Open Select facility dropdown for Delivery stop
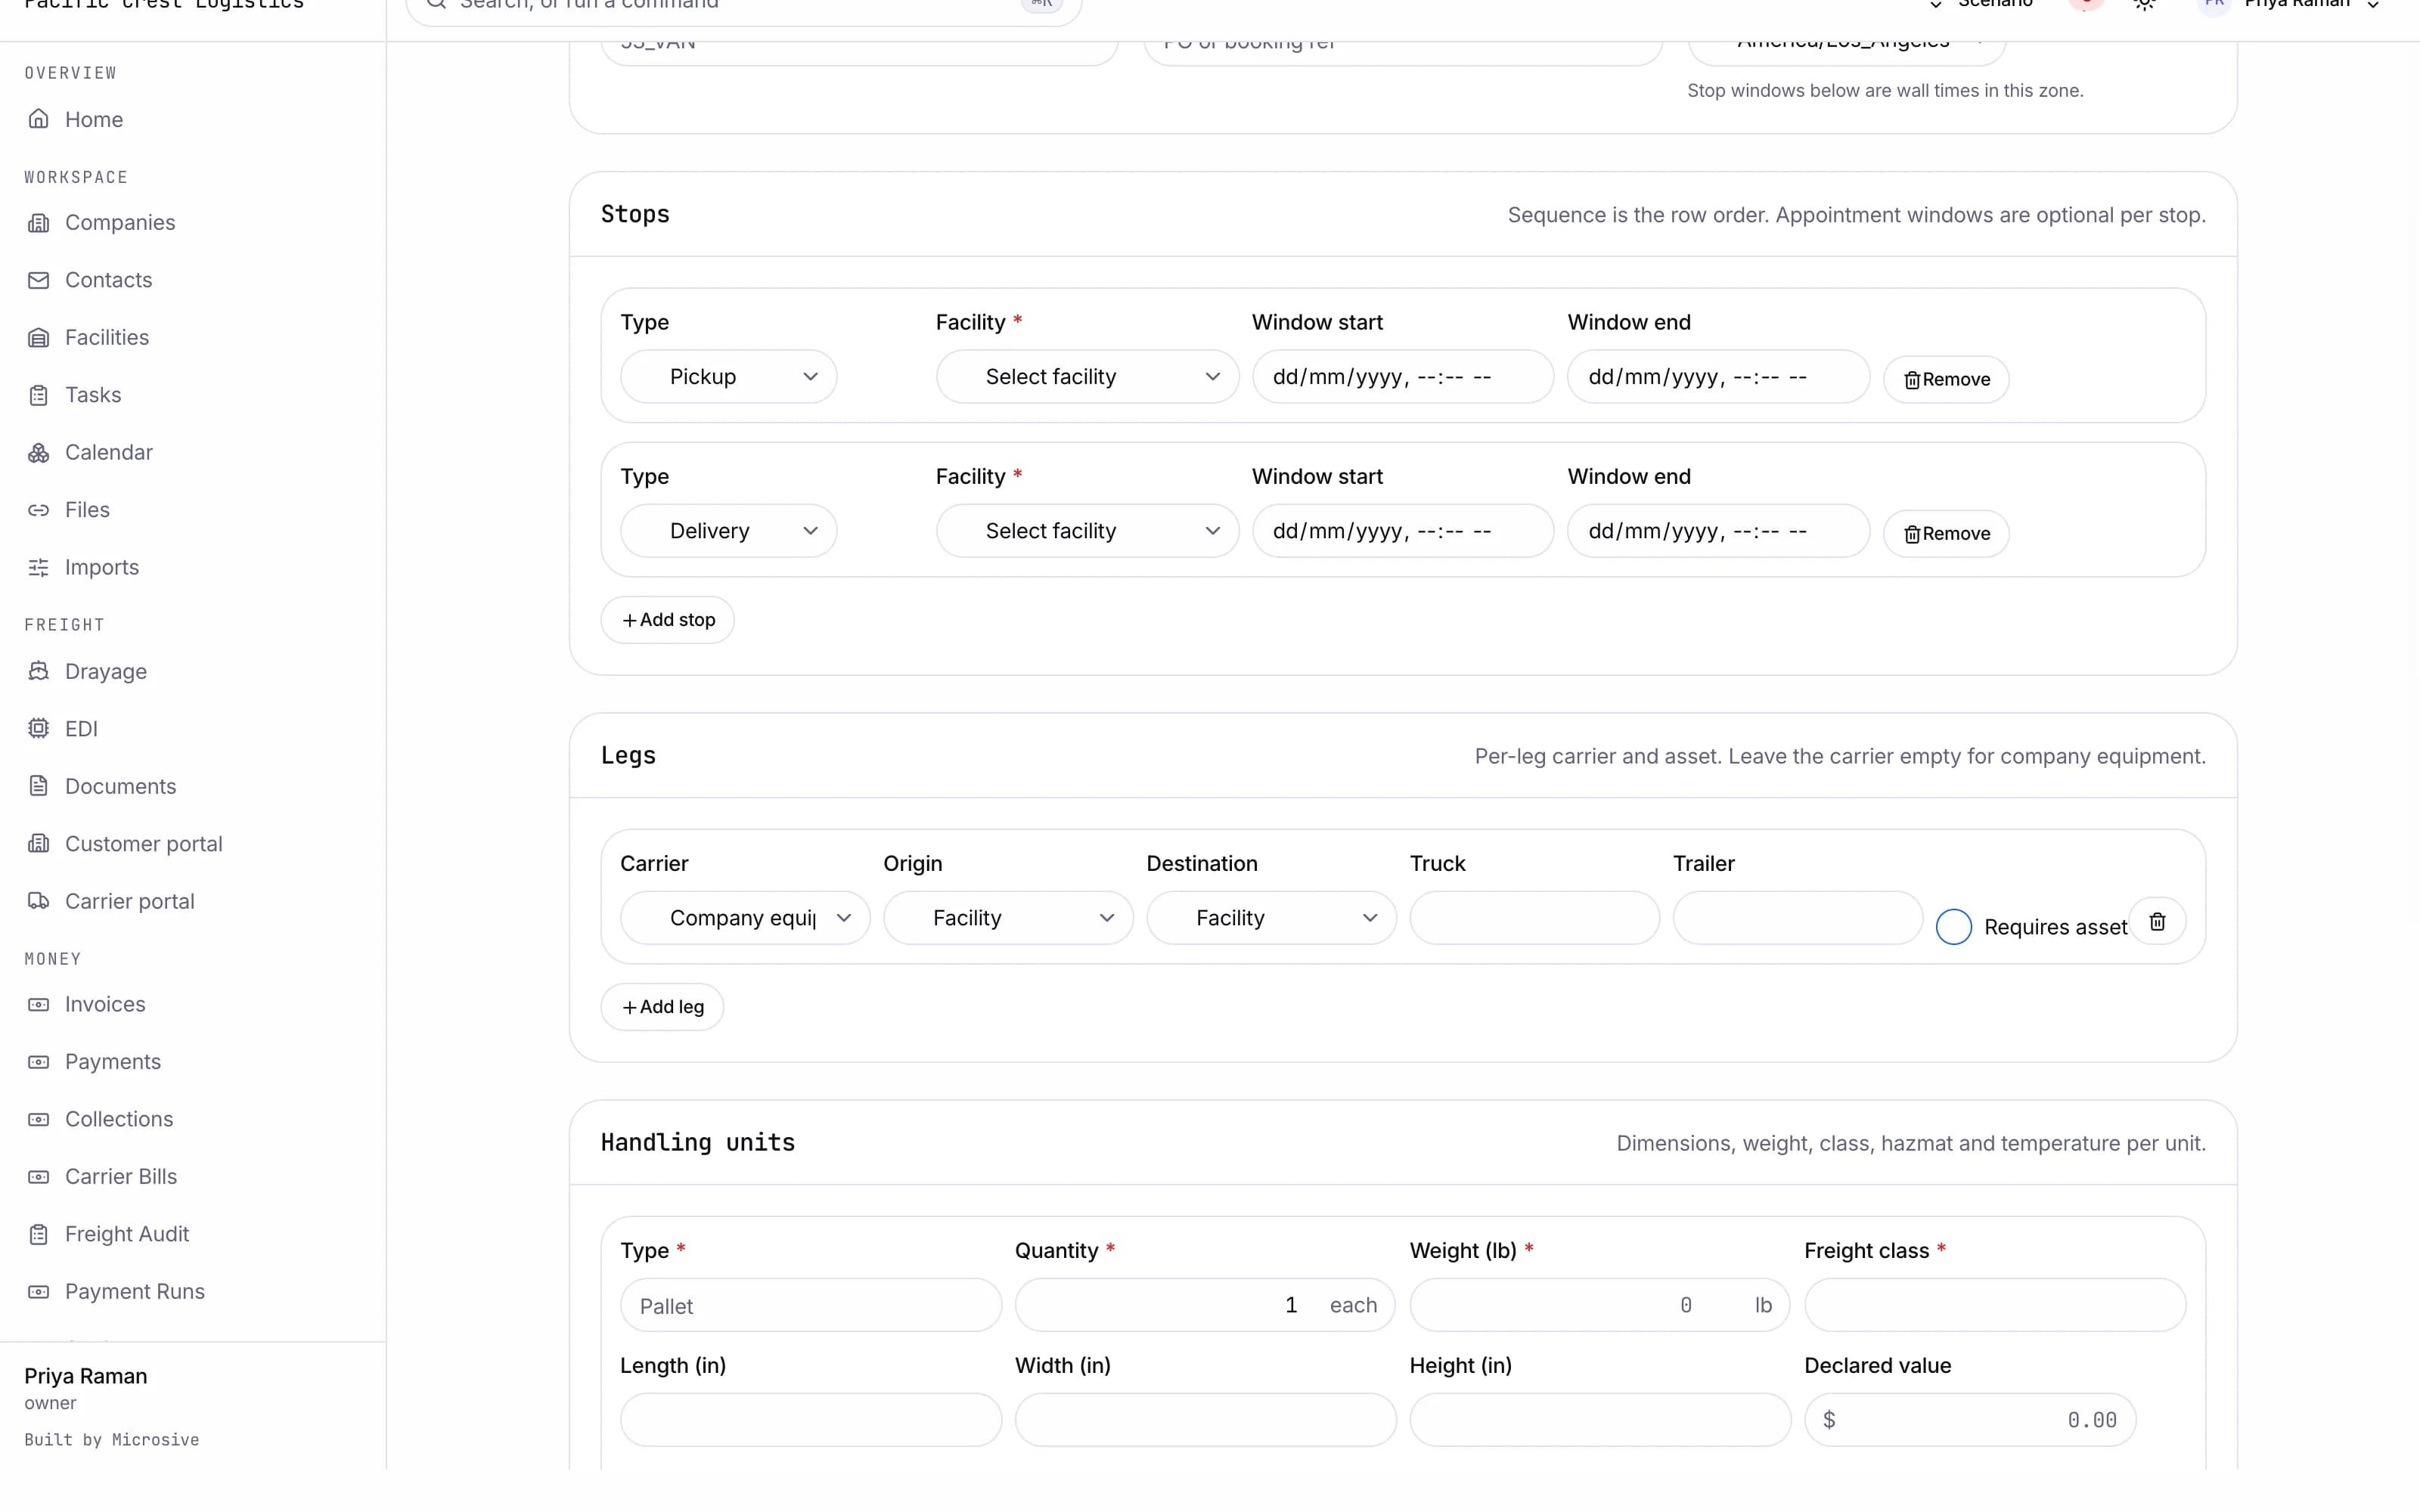The image size is (2420, 1512). [1087, 530]
